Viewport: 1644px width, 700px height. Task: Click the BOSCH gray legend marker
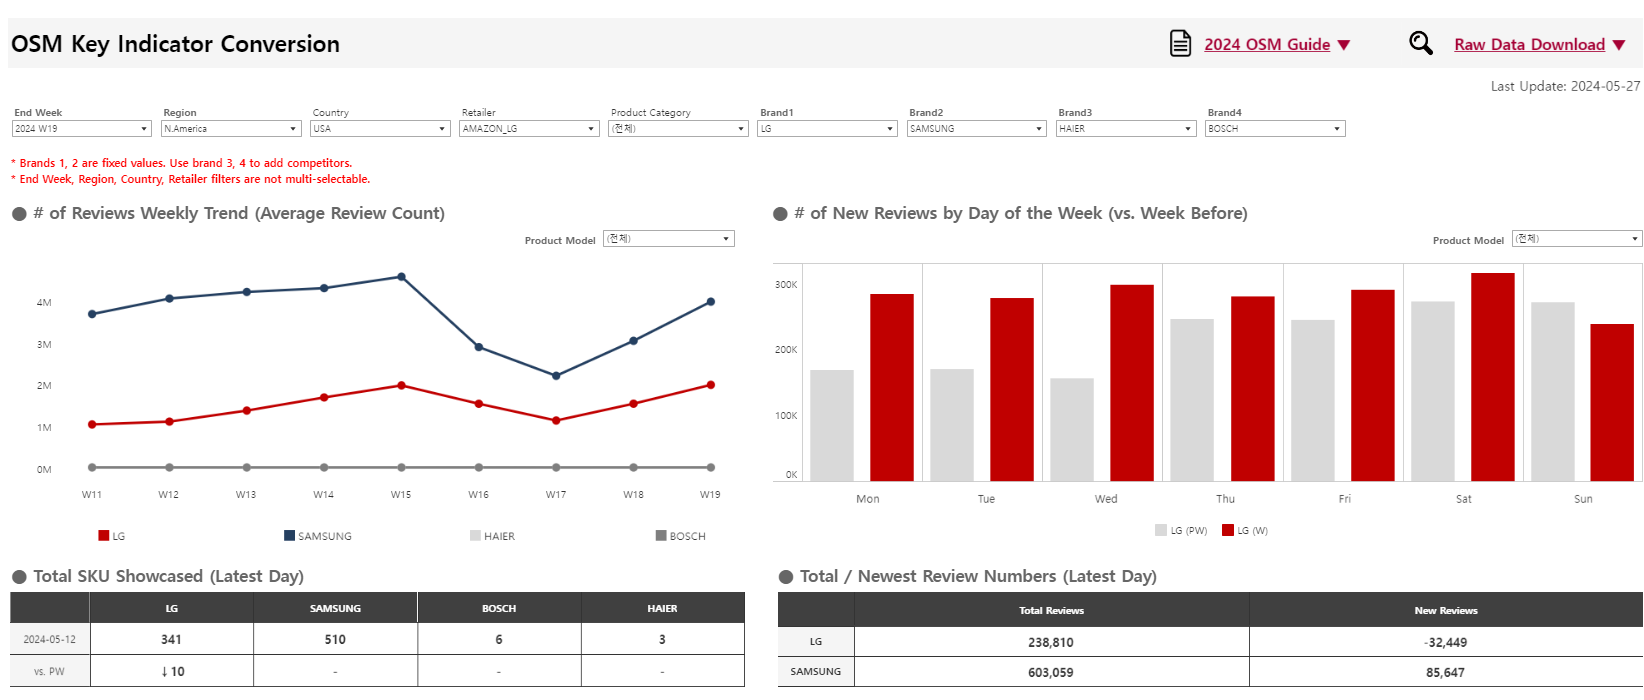click(661, 536)
